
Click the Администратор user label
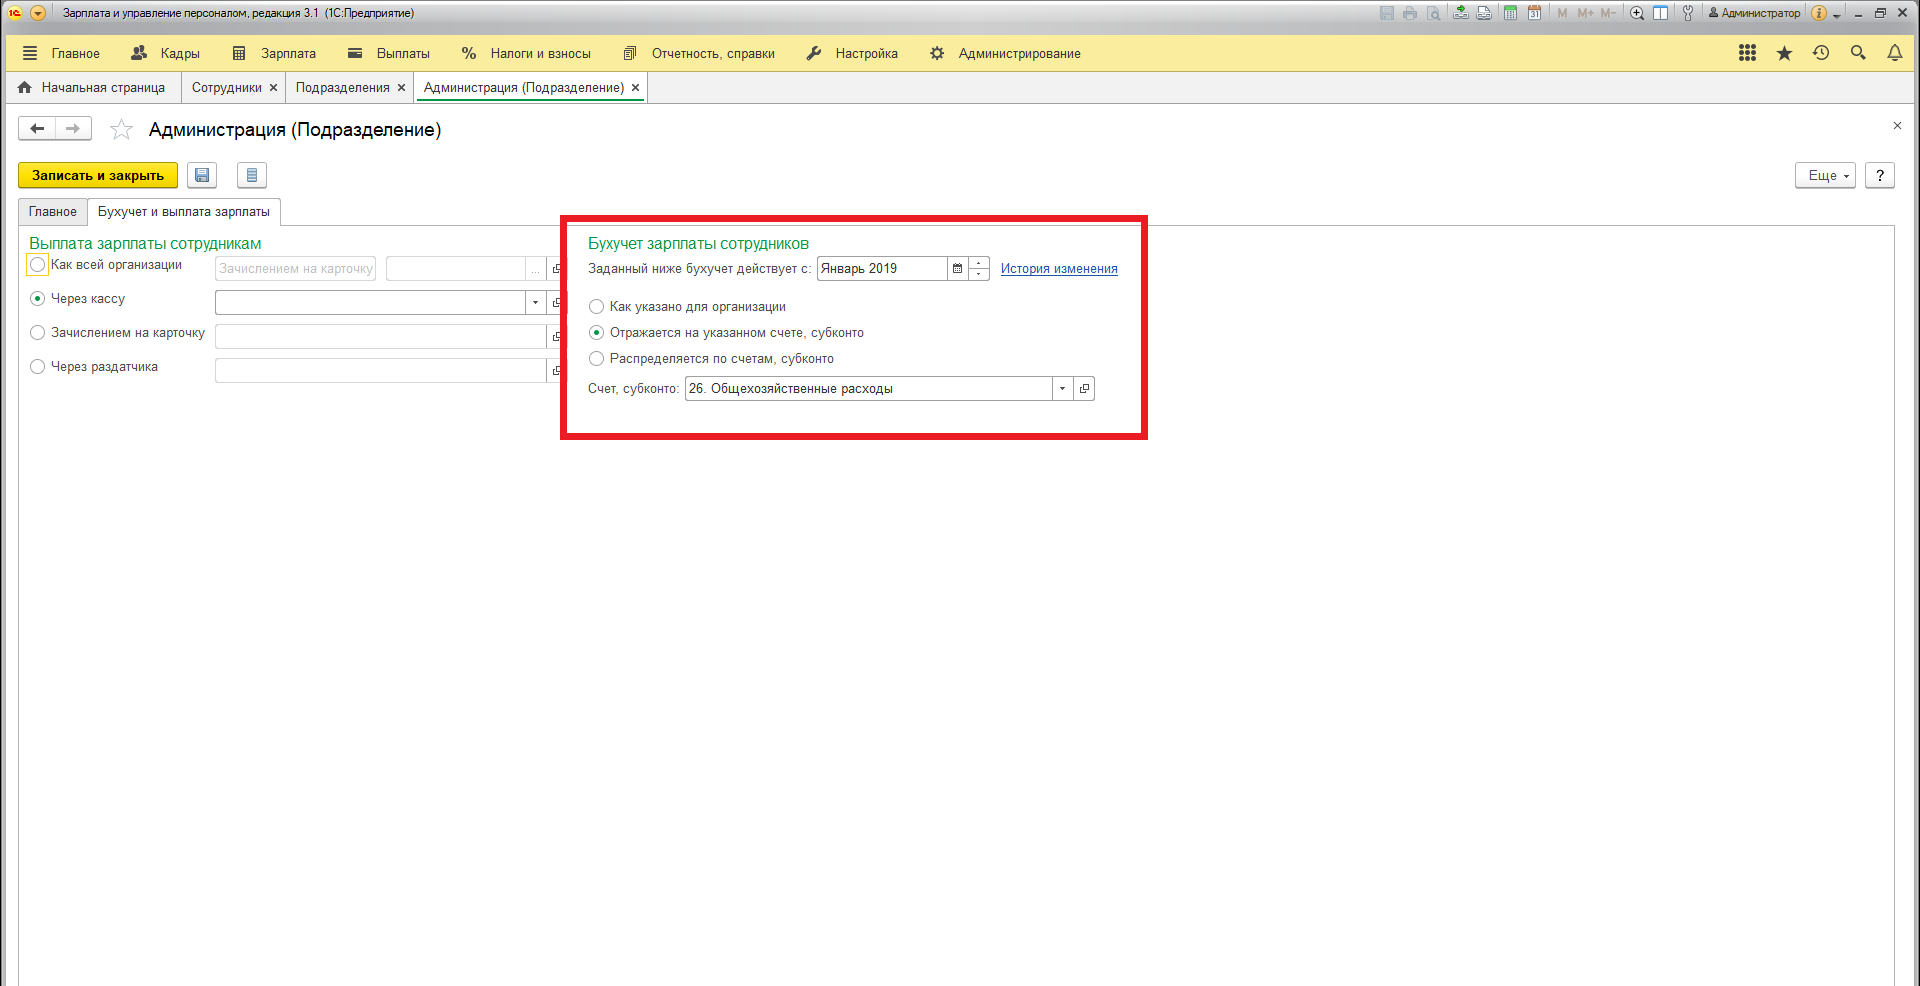(1754, 13)
